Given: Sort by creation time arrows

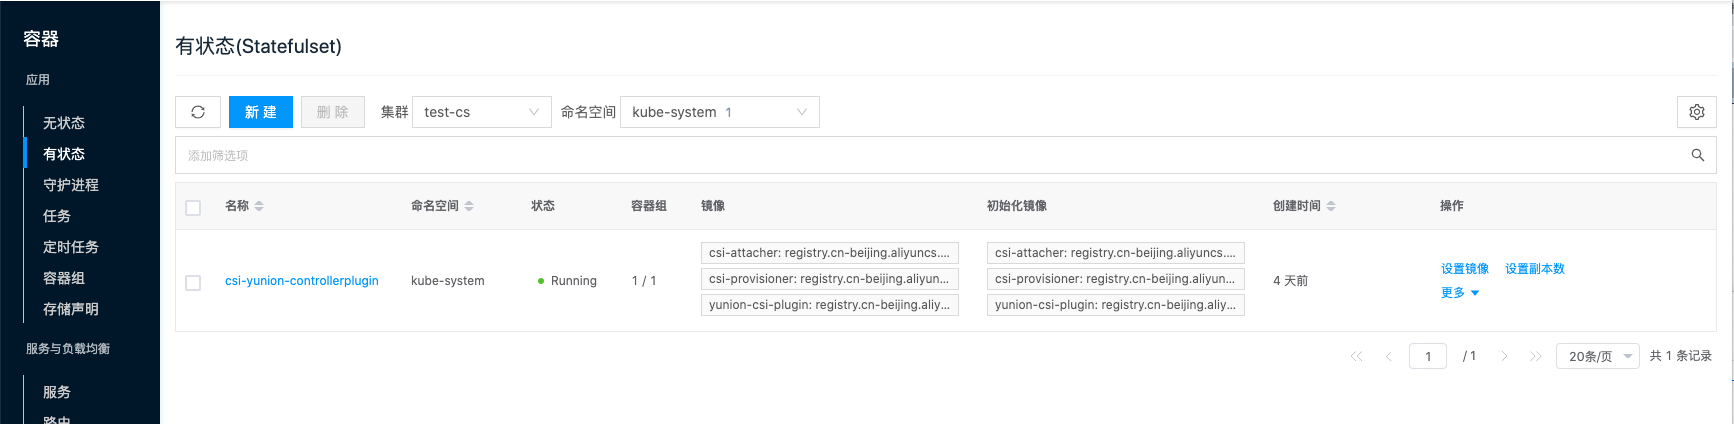Looking at the screenshot, I should [1331, 206].
